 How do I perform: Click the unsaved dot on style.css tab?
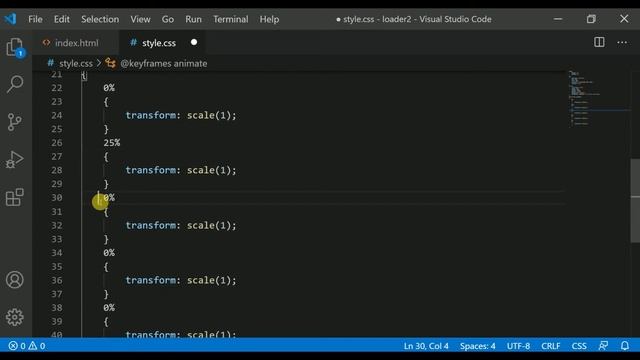[x=194, y=42]
